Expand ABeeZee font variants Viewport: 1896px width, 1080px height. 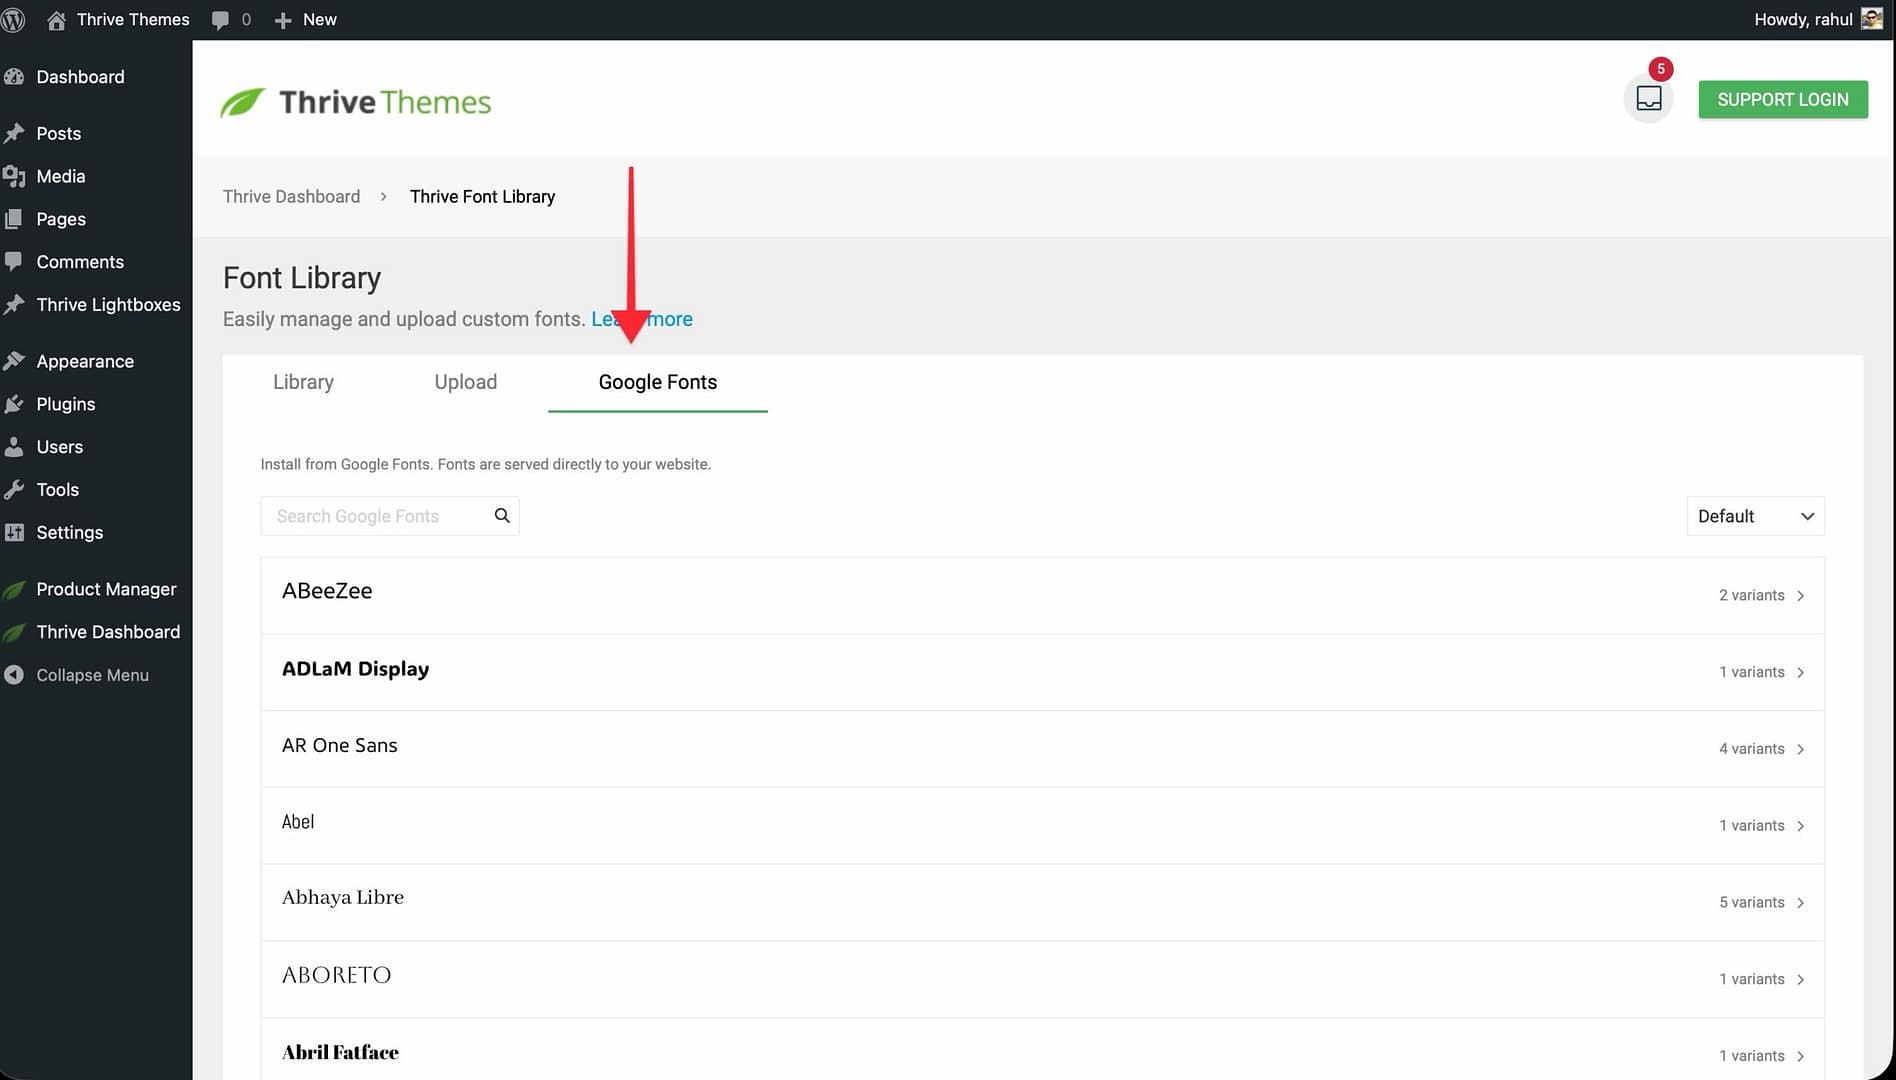coord(1800,596)
